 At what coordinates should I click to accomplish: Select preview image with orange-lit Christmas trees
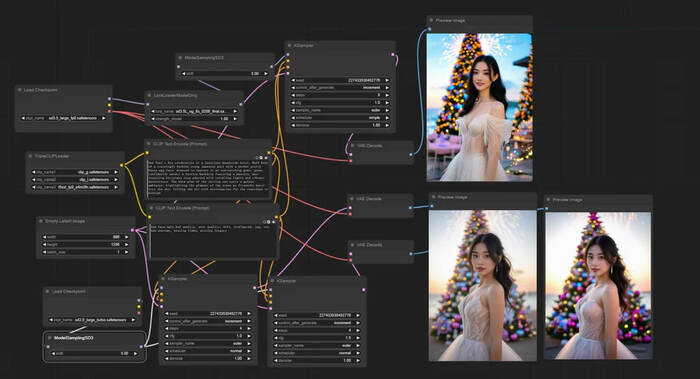pyautogui.click(x=479, y=107)
